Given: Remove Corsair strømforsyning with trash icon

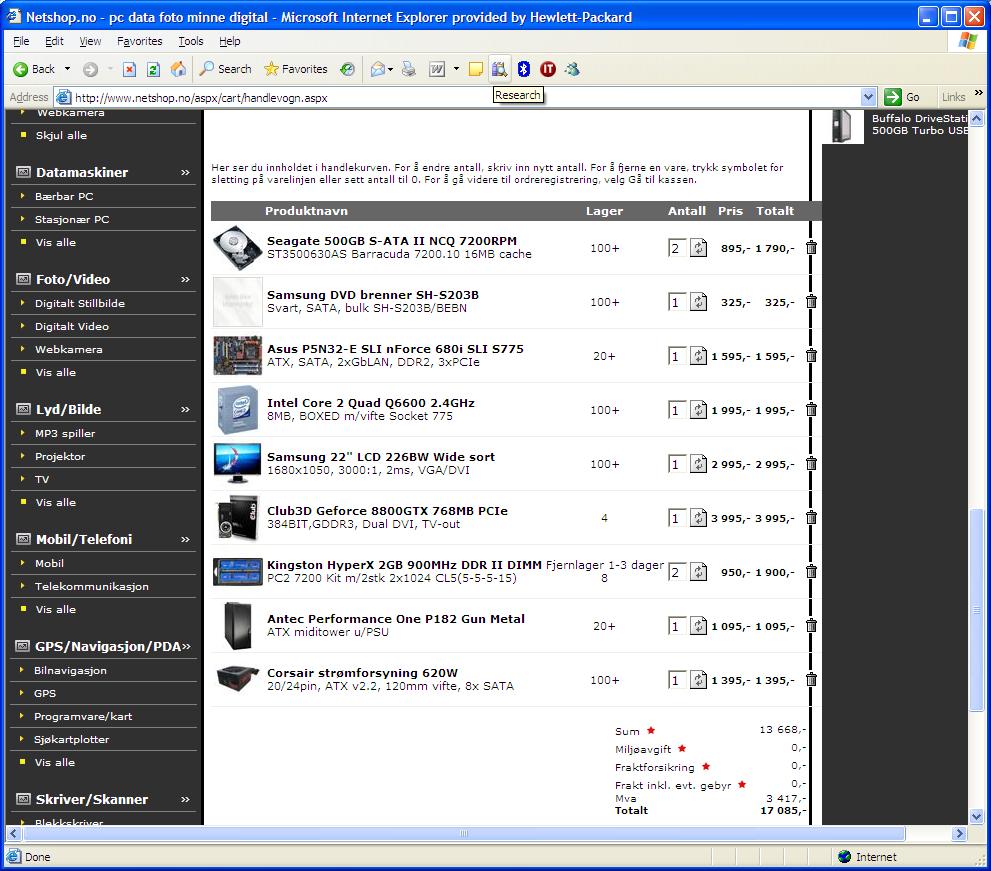Looking at the screenshot, I should (x=812, y=680).
